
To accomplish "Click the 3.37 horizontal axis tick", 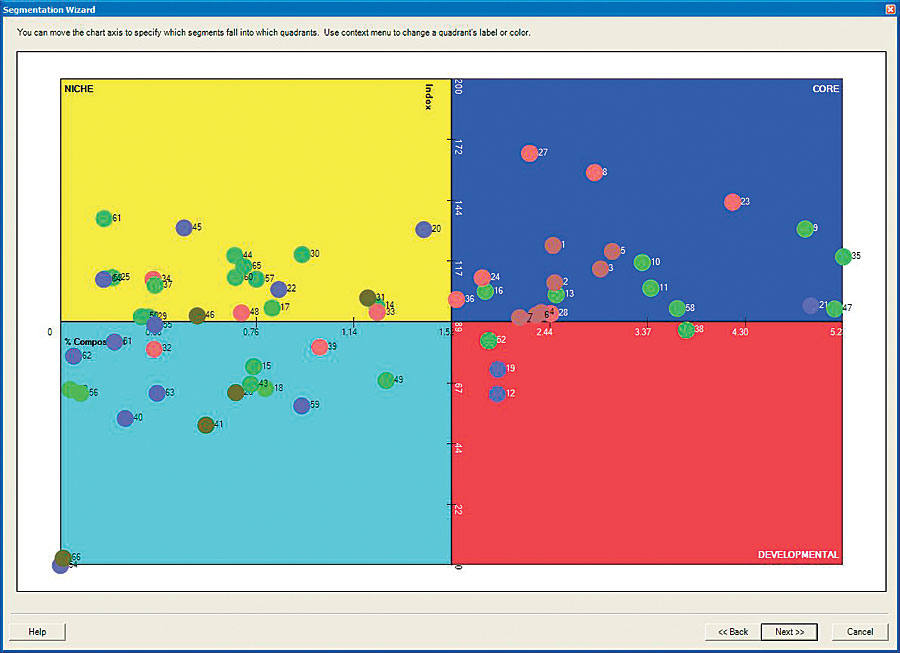I will (643, 332).
